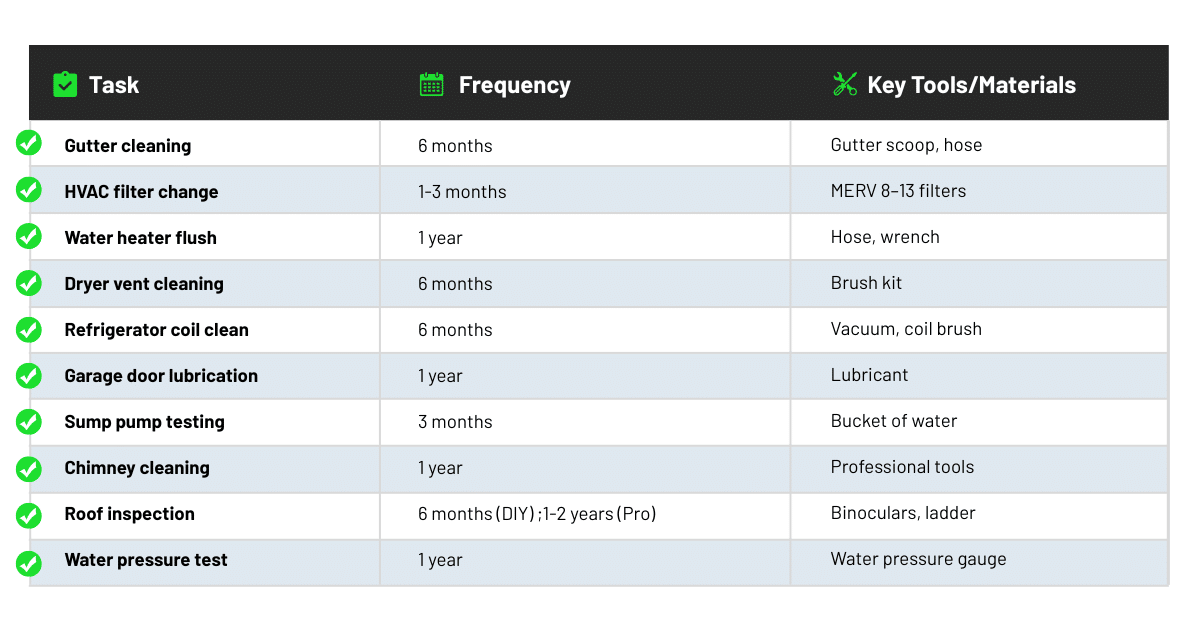Toggle the check for Sump pump testing
The width and height of the screenshot is (1200, 628).
(29, 421)
